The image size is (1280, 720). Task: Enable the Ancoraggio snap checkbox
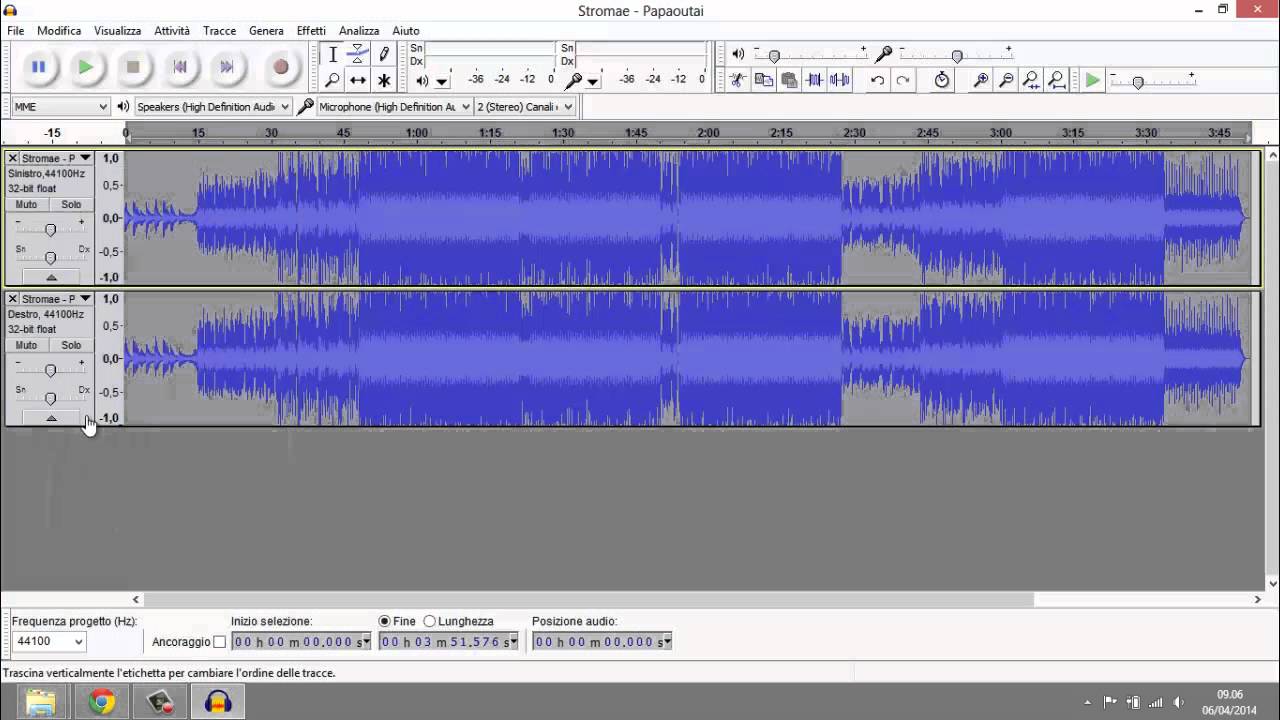(220, 642)
